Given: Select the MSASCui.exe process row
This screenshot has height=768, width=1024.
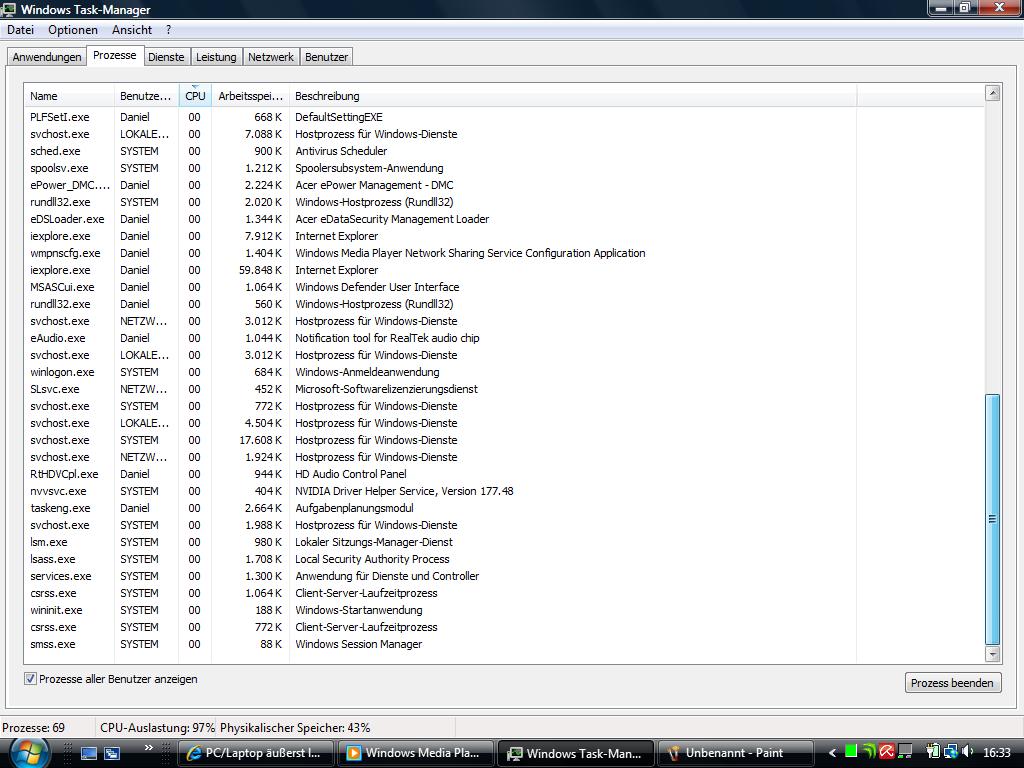Looking at the screenshot, I should coord(440,287).
